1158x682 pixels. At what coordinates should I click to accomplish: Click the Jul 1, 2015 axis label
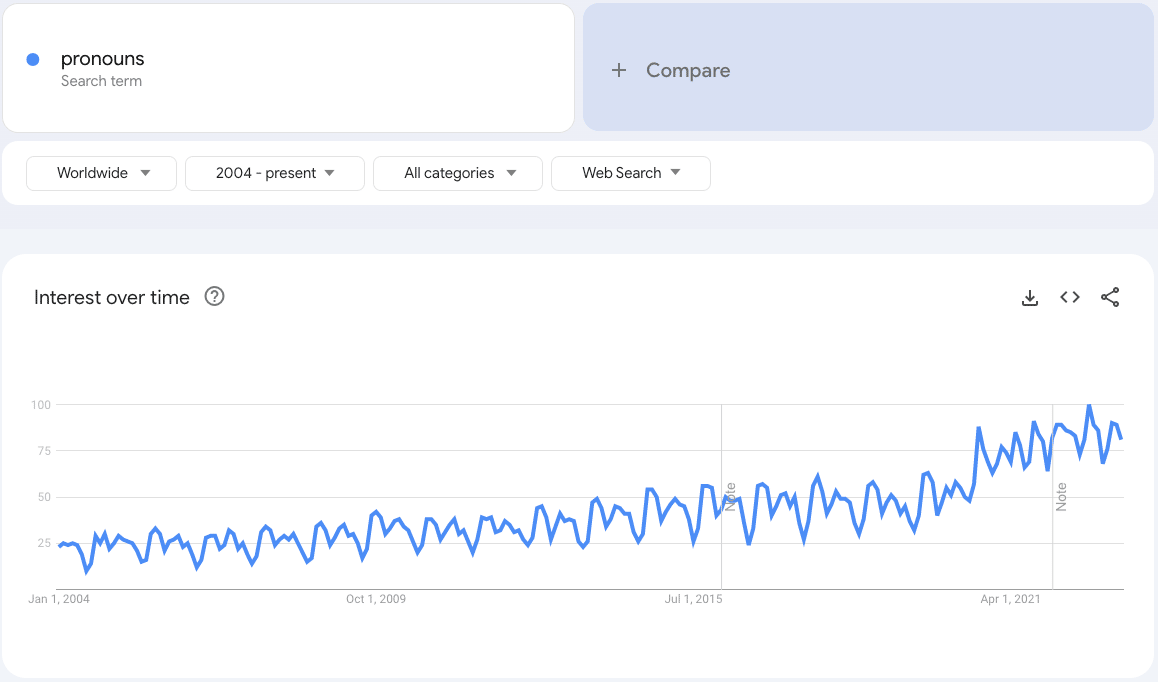[x=693, y=599]
